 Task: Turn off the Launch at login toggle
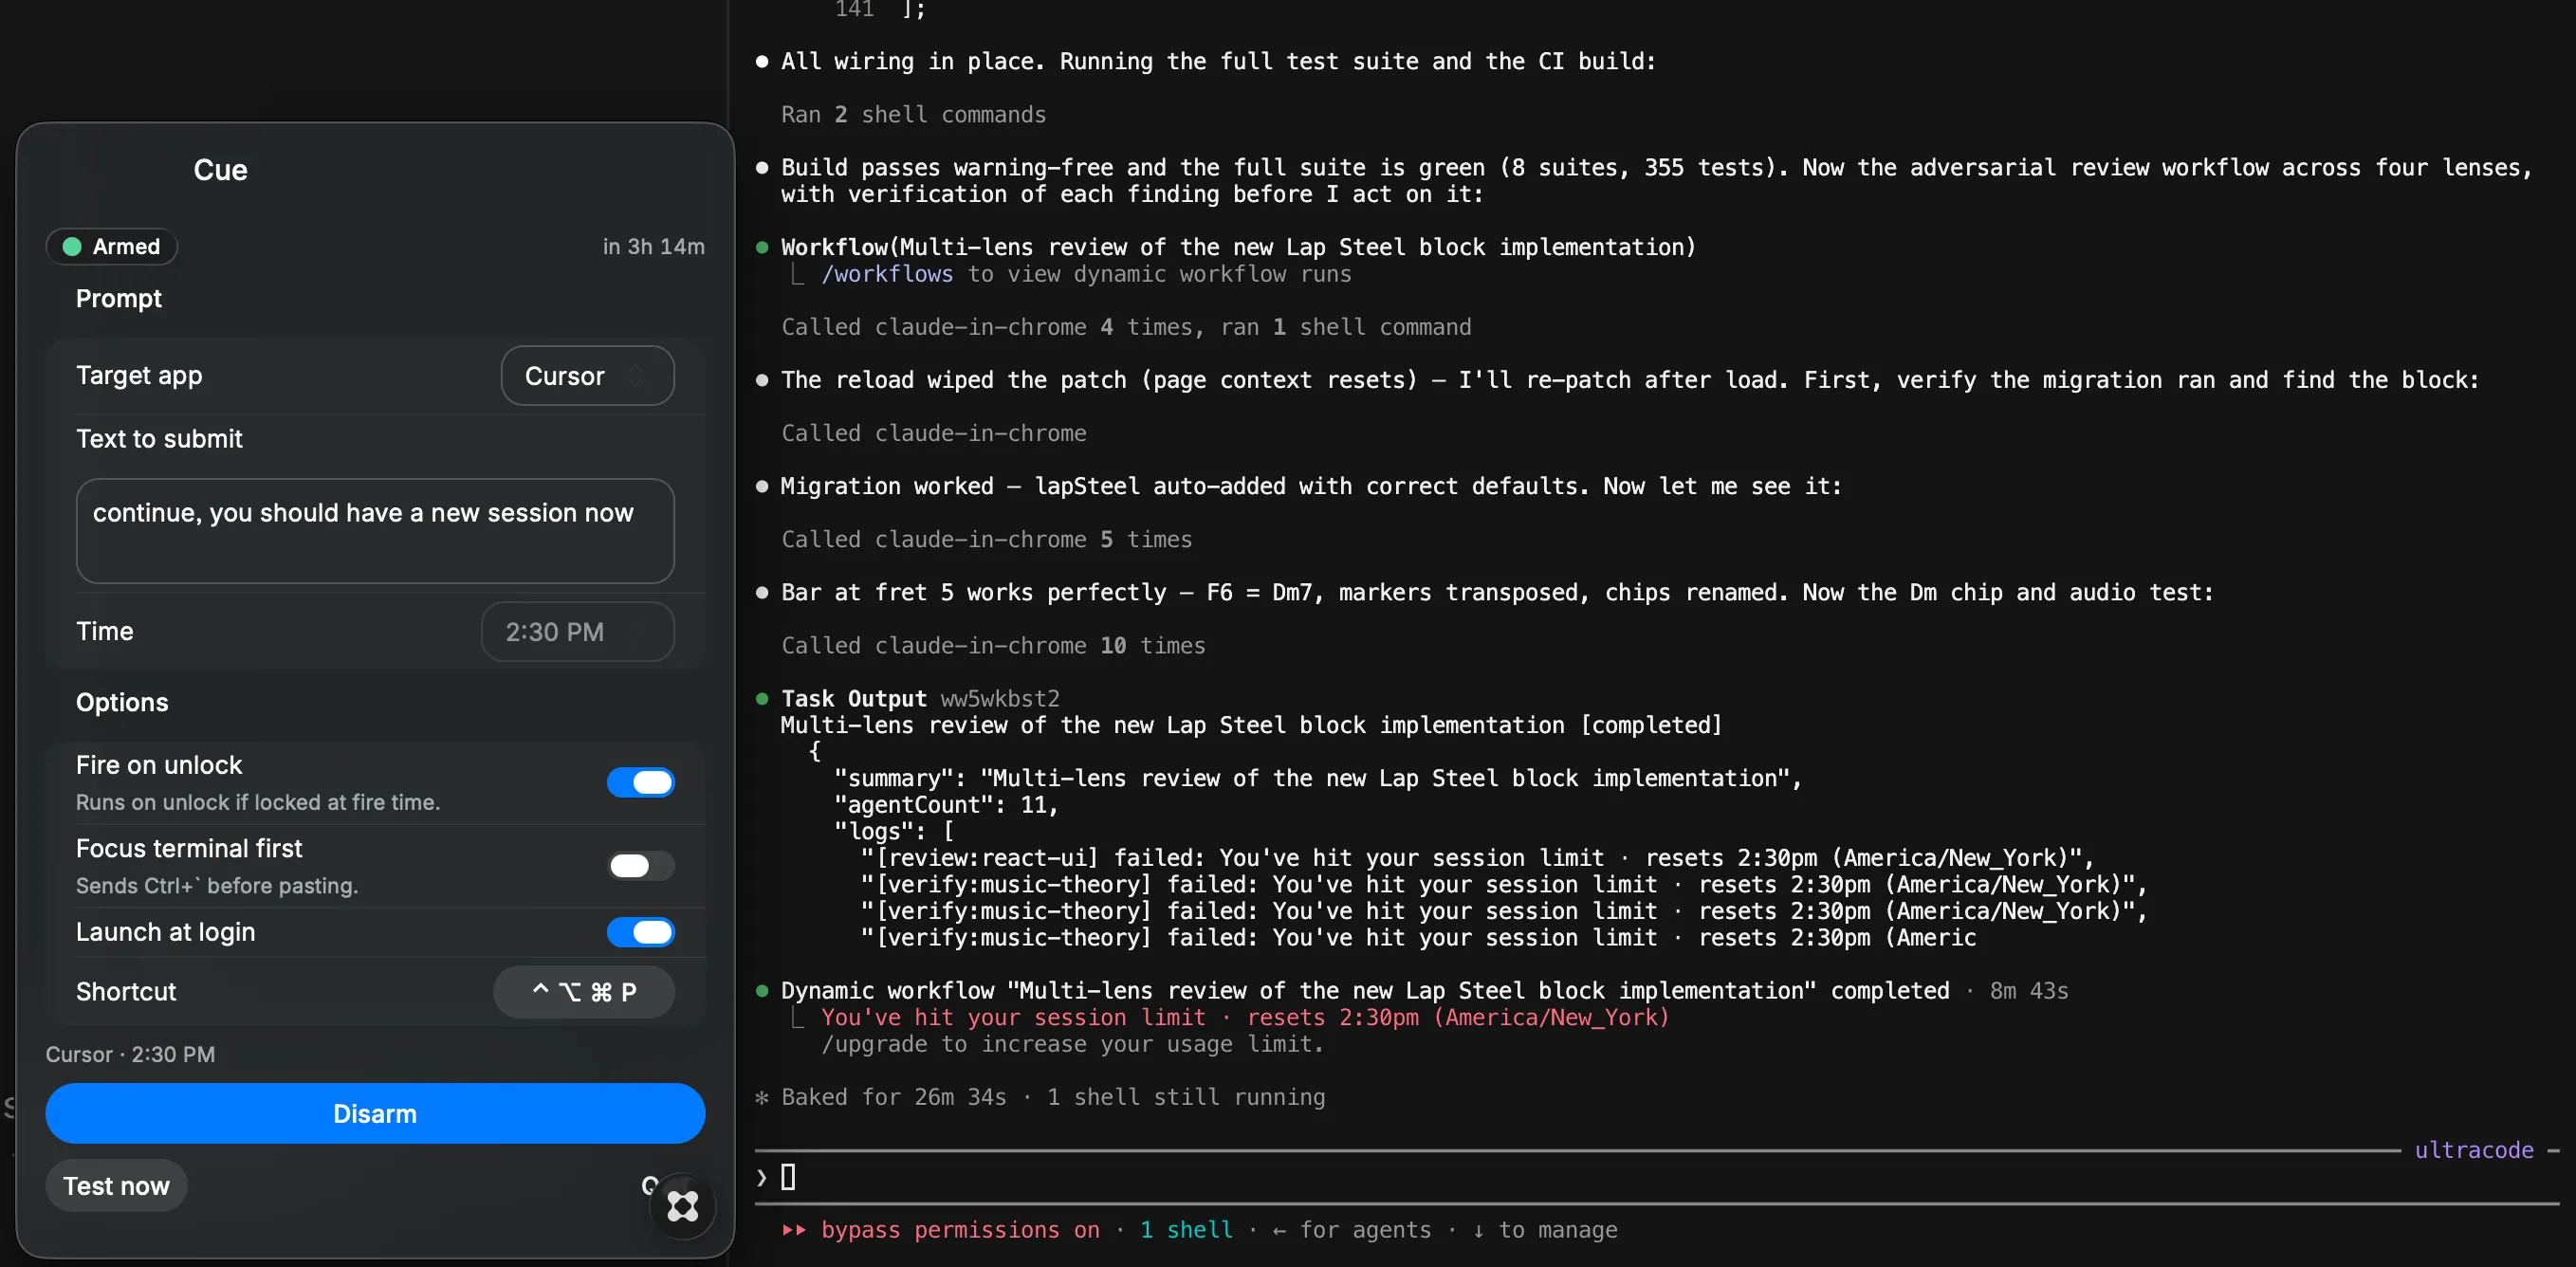pos(641,932)
